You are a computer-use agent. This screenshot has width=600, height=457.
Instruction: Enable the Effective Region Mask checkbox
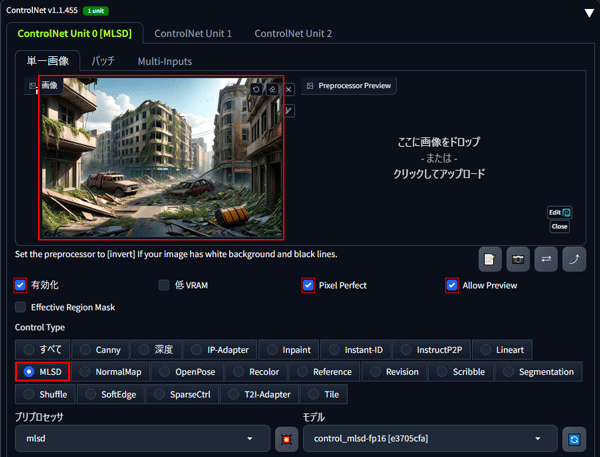tap(20, 307)
